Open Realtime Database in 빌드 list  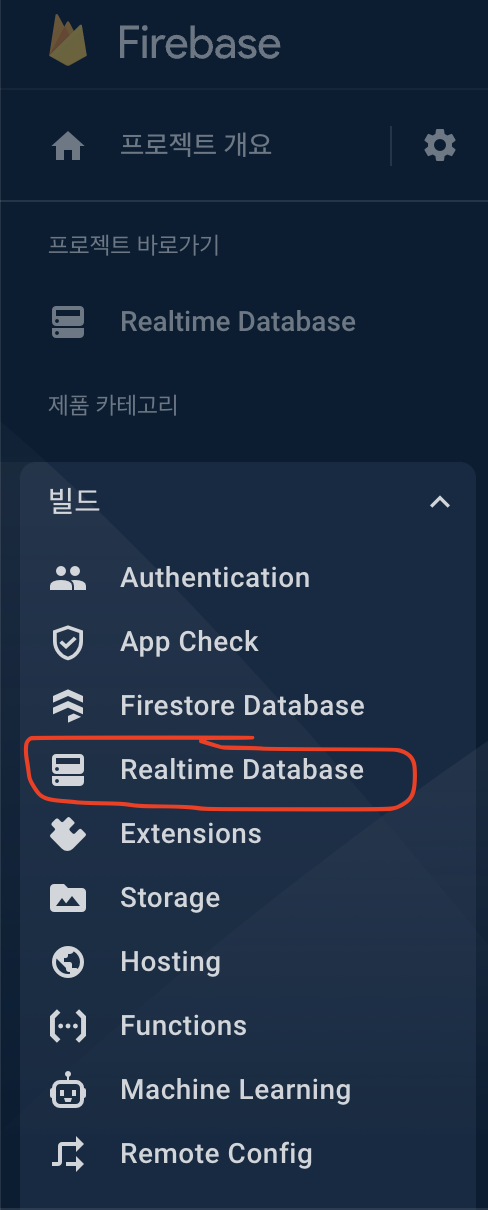(242, 770)
